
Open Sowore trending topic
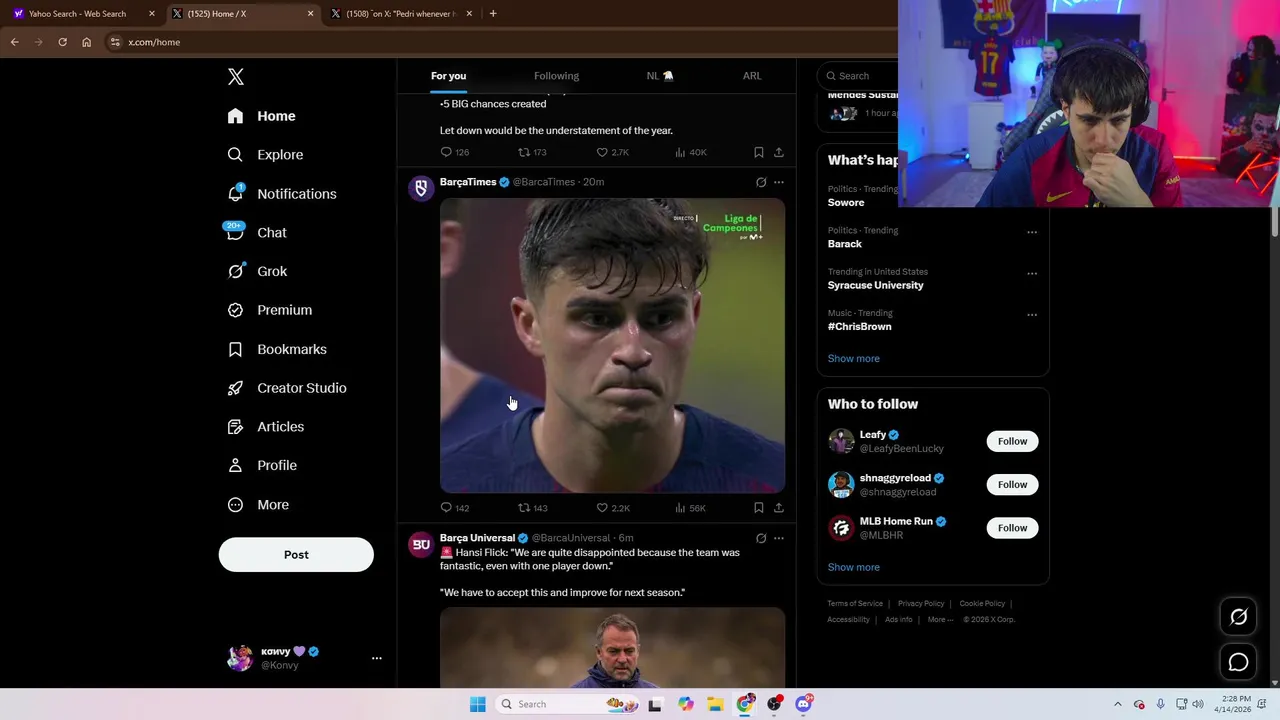[846, 202]
